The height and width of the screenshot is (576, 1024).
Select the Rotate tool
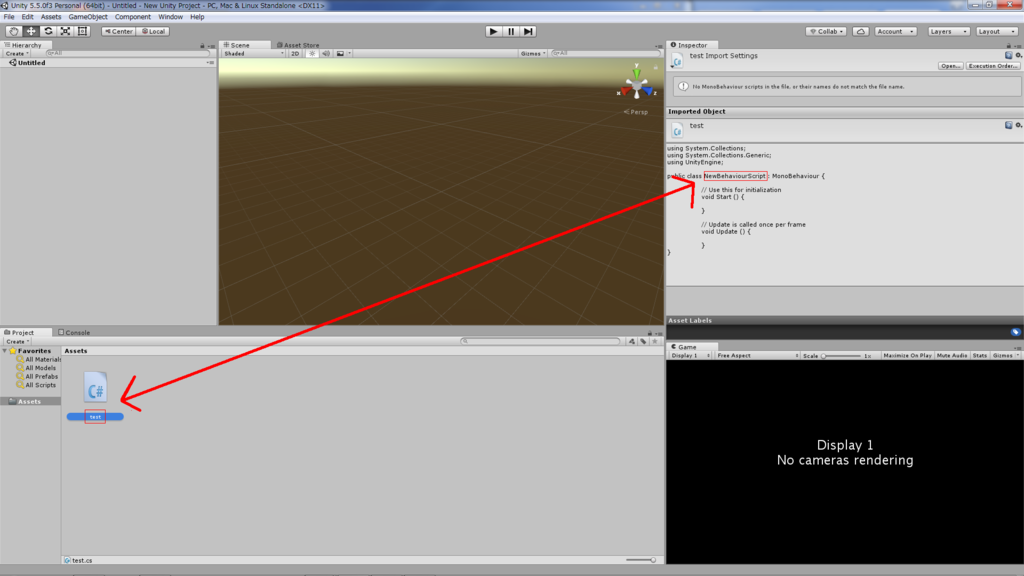pyautogui.click(x=48, y=31)
